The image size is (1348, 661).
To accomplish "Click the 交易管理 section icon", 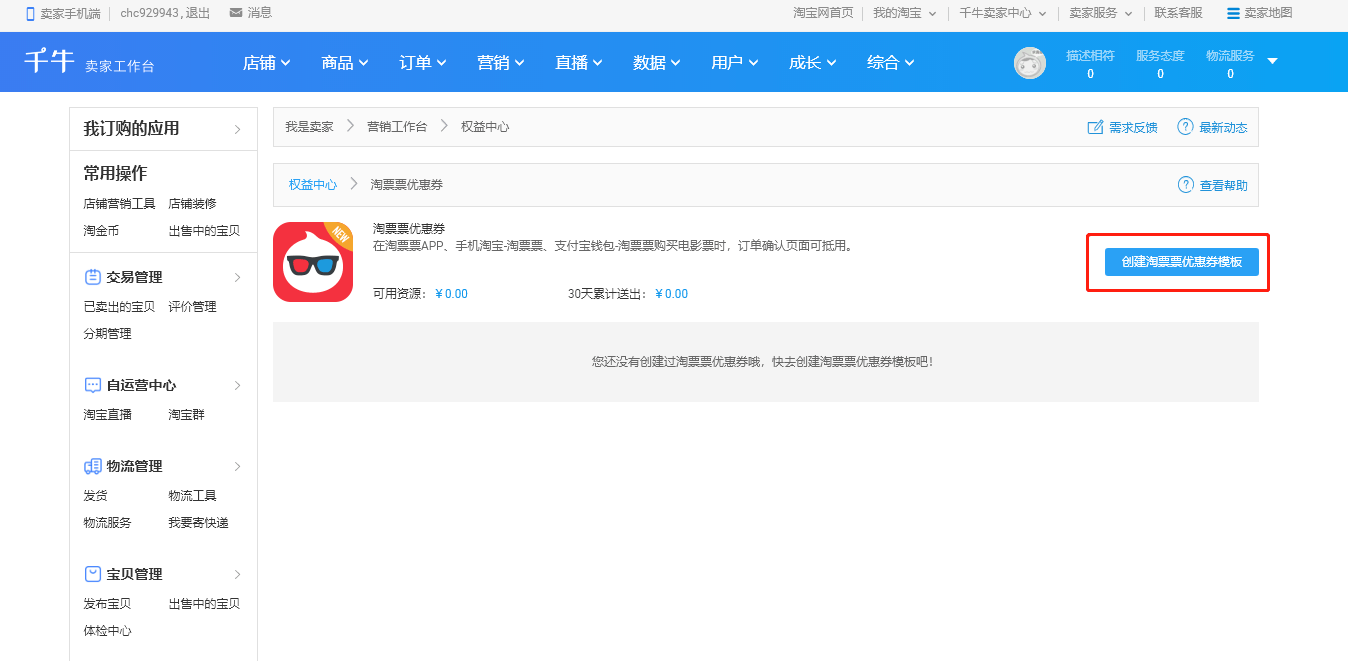I will tap(93, 277).
